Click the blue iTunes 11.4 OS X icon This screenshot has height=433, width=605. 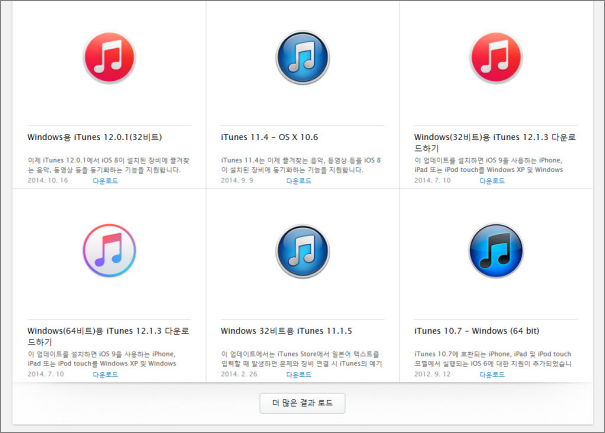pyautogui.click(x=302, y=58)
